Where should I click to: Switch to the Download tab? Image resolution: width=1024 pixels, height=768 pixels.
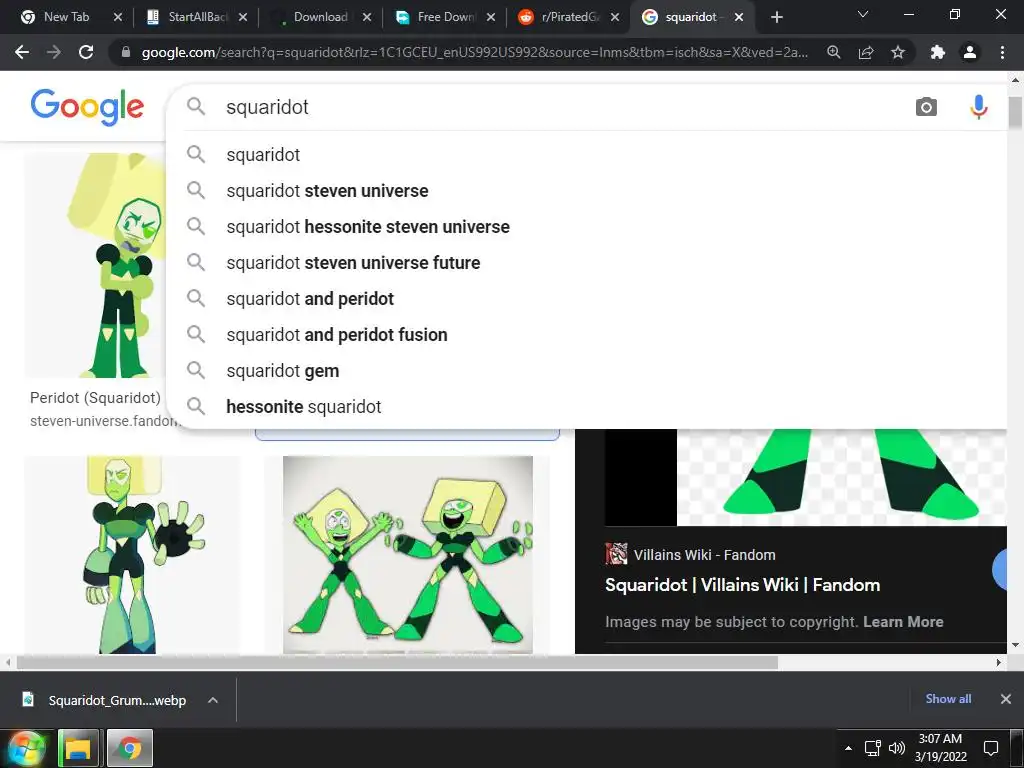(321, 17)
